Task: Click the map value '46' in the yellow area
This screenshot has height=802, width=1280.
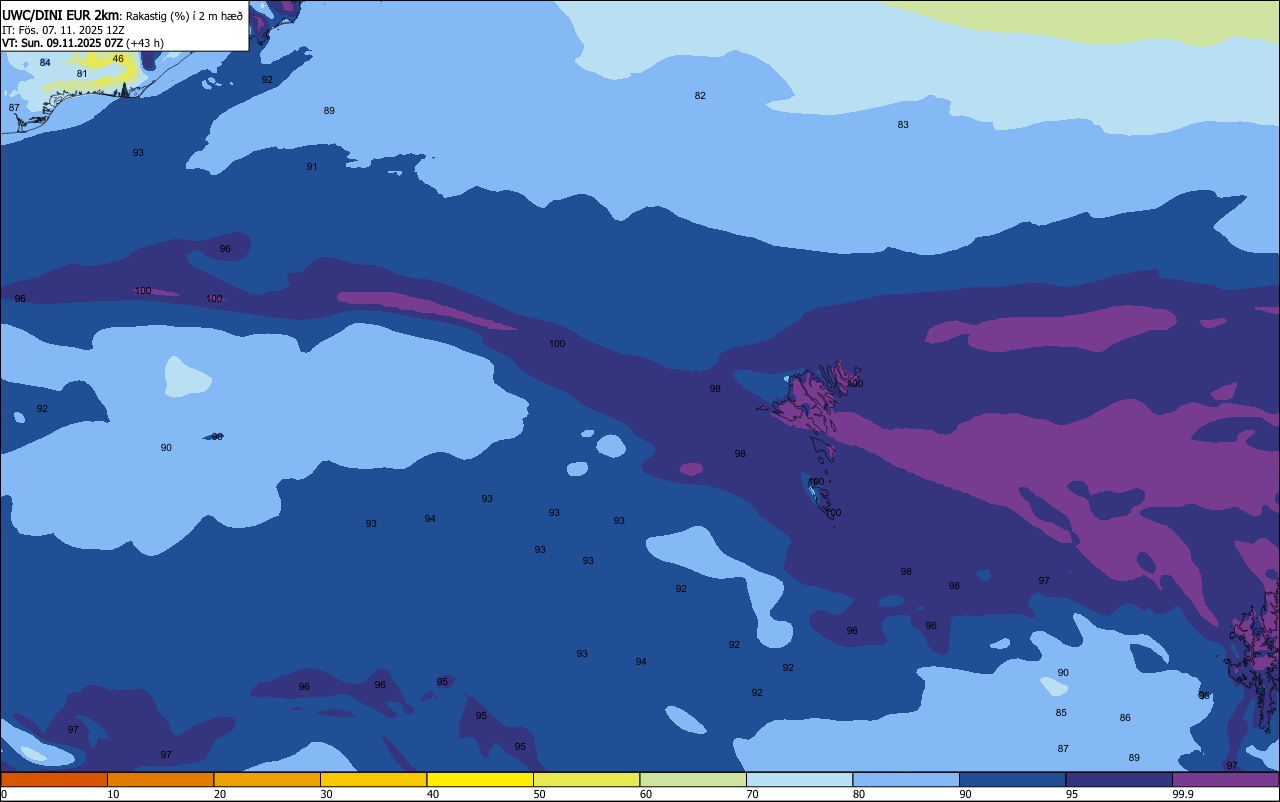Action: pyautogui.click(x=118, y=59)
